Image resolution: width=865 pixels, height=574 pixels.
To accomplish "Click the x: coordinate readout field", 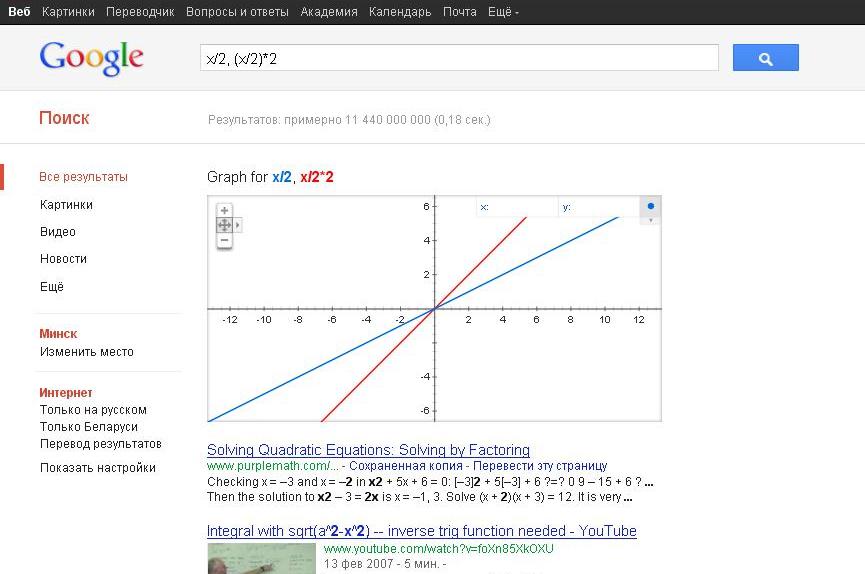I will click(x=516, y=207).
